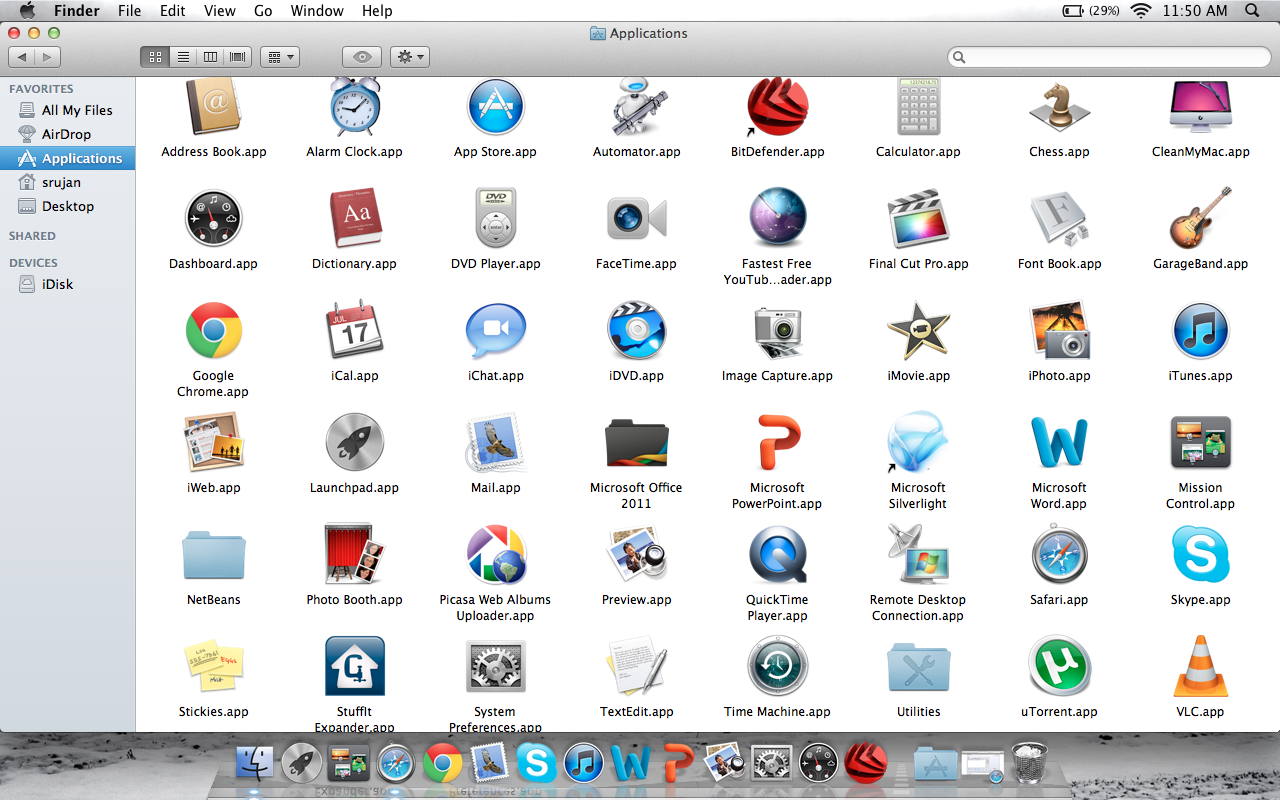The image size is (1280, 800).
Task: Select All My Files in sidebar
Action: point(68,110)
